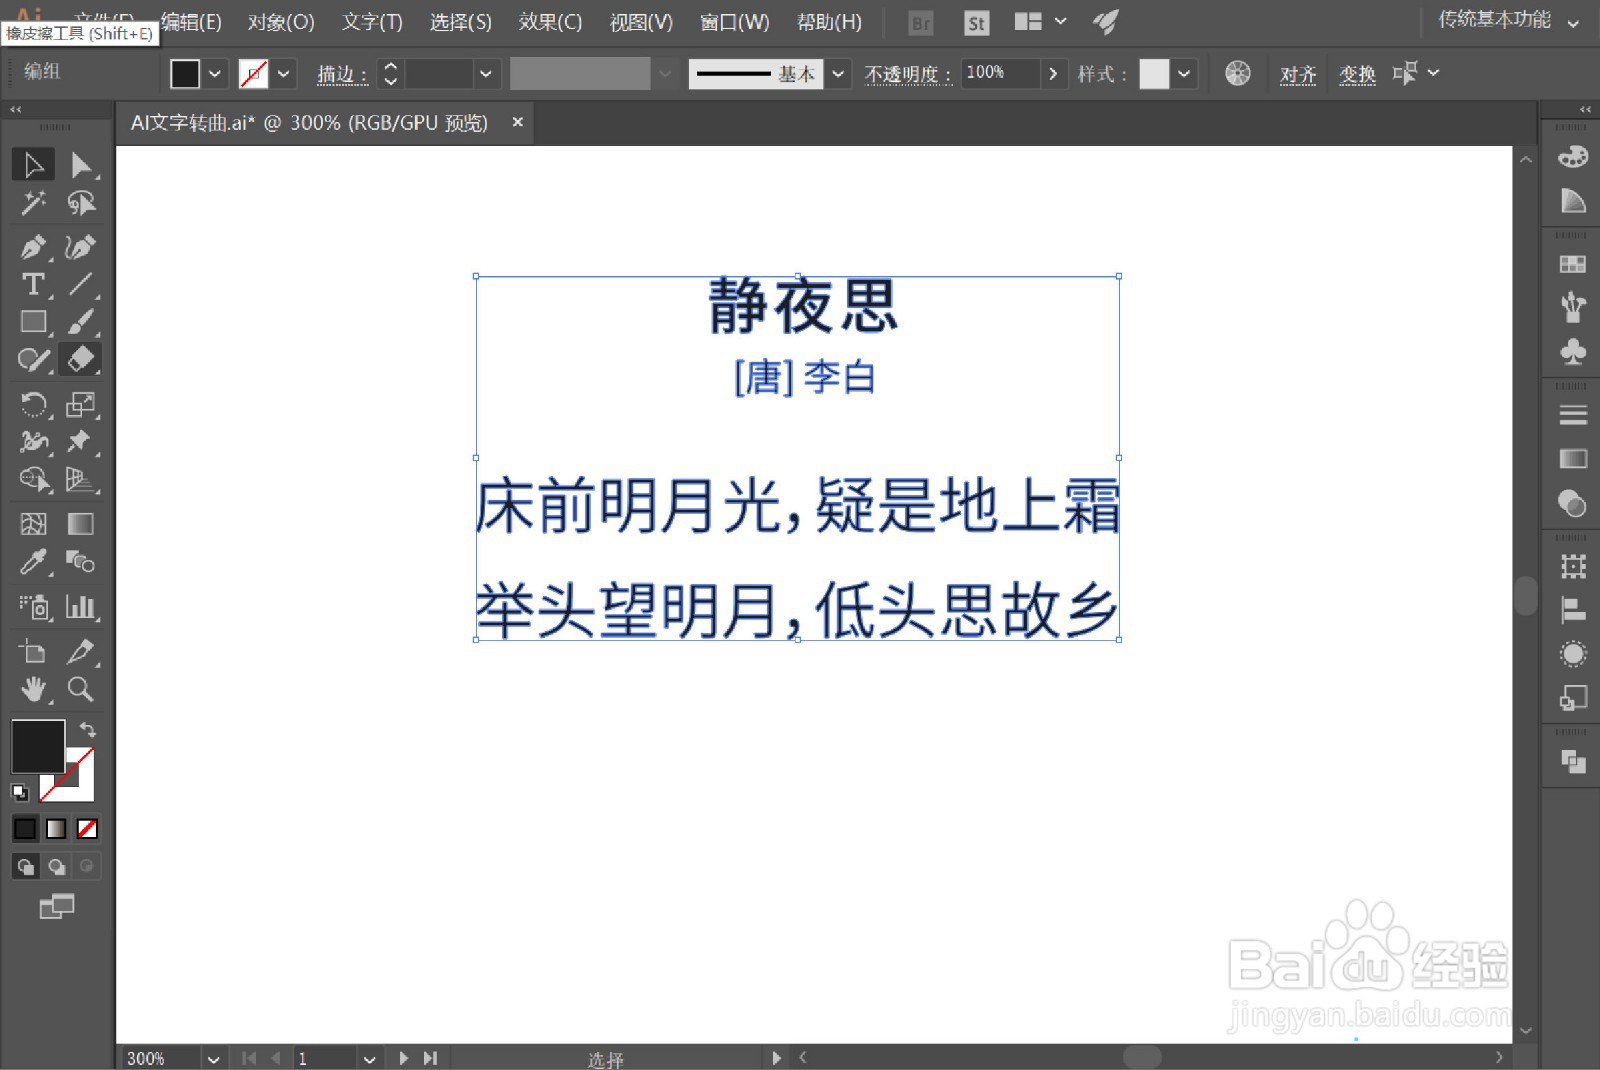Select the Paintbrush tool
Image resolution: width=1600 pixels, height=1070 pixels.
click(x=81, y=322)
